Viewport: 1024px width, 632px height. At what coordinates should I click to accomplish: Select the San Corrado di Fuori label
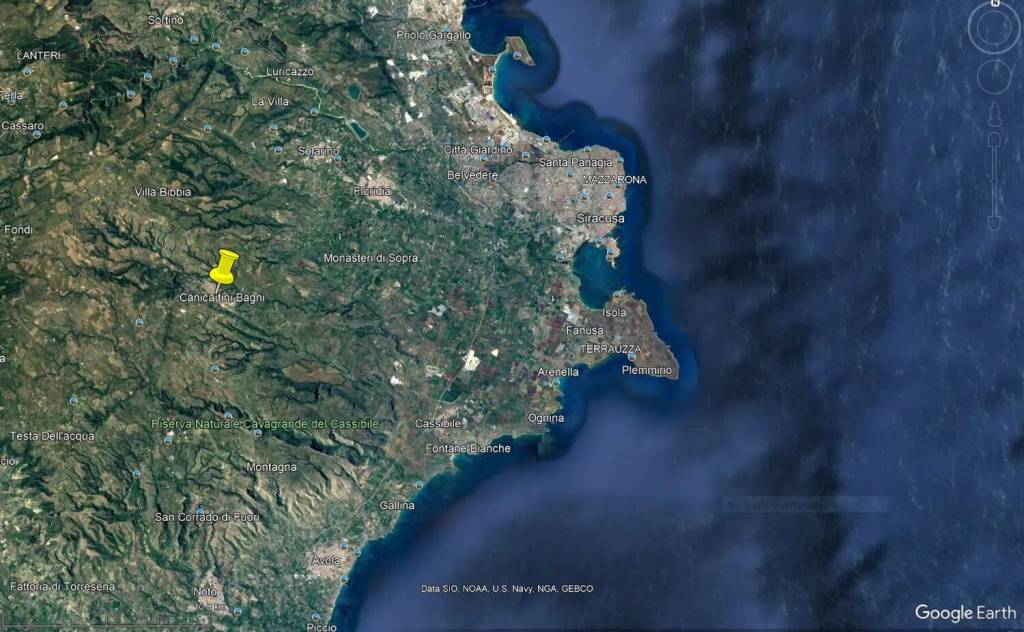207,517
